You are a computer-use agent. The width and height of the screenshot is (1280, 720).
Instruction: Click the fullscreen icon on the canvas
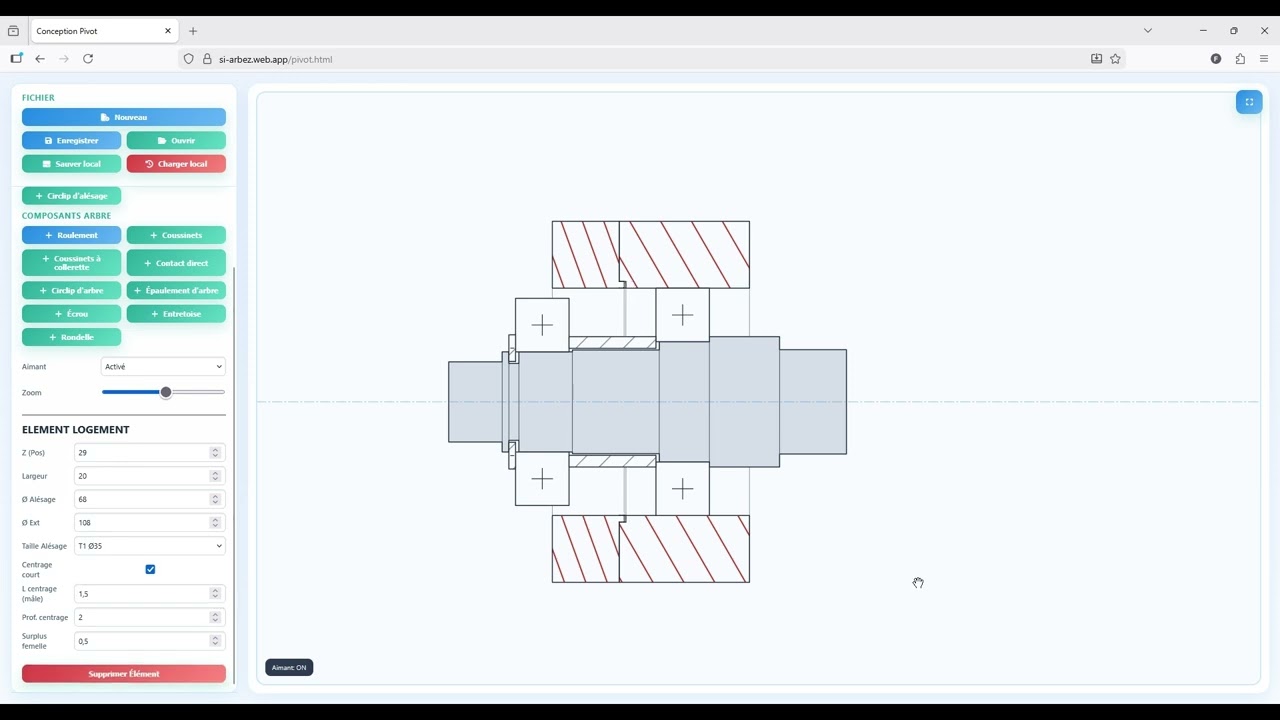[1249, 102]
